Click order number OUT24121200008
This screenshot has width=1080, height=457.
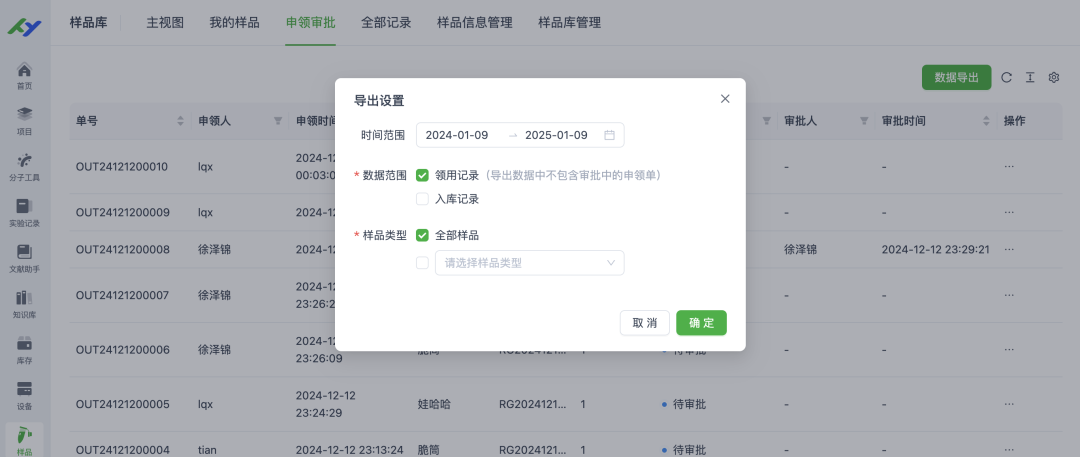click(x=123, y=249)
